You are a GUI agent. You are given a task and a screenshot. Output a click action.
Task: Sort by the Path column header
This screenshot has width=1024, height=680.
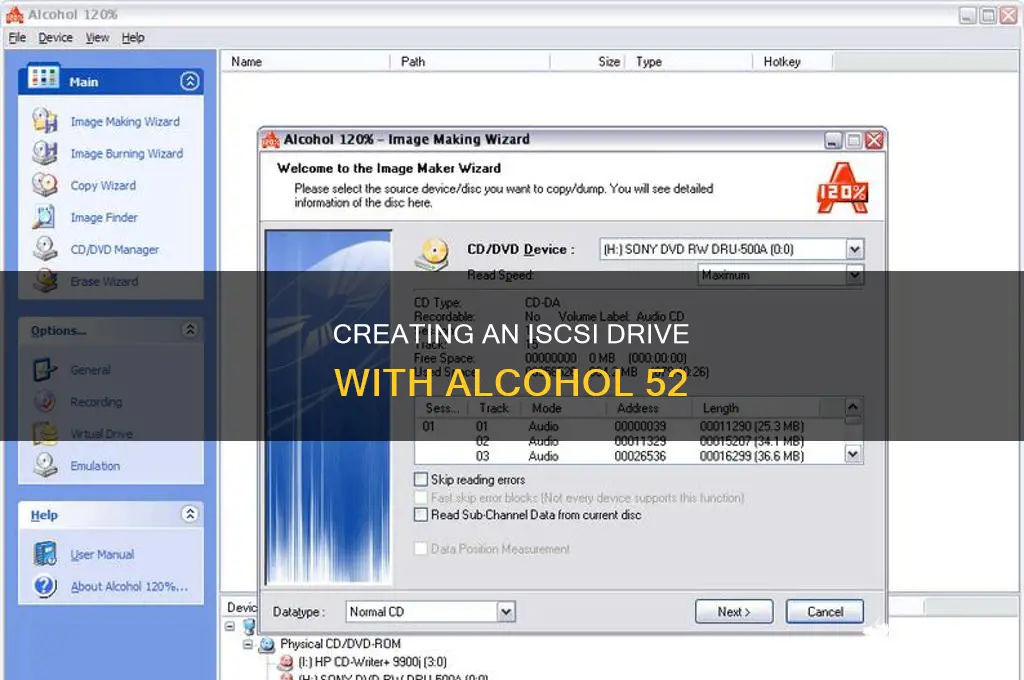pos(470,61)
